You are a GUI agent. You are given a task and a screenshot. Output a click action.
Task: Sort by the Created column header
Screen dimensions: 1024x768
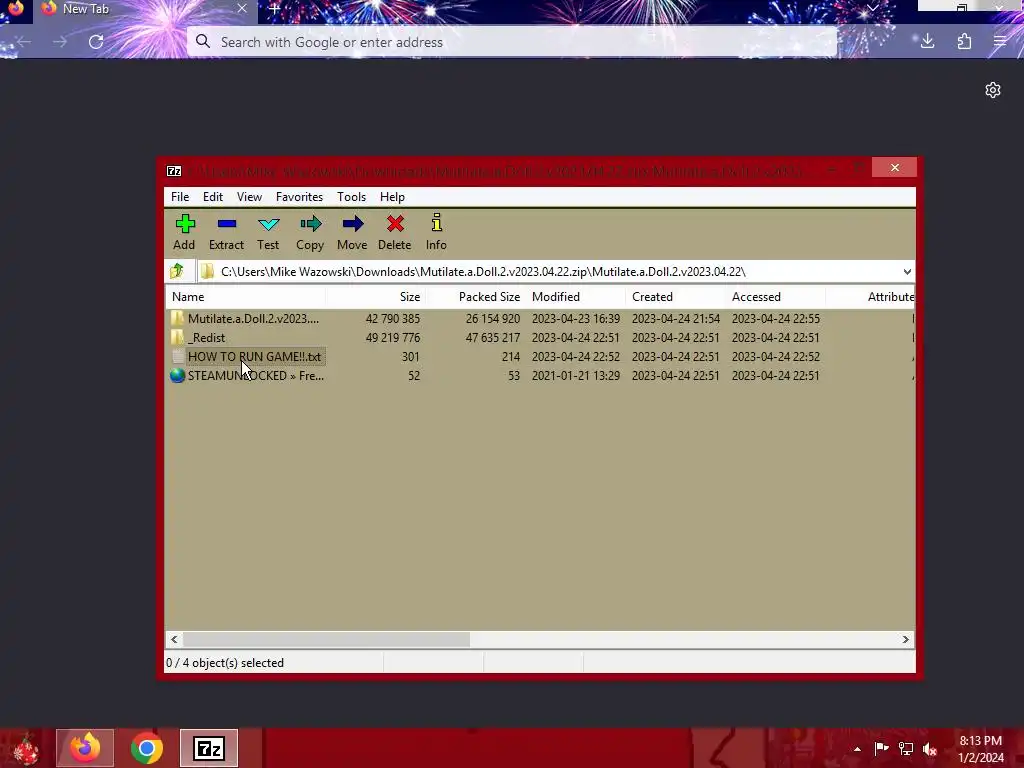tap(676, 296)
